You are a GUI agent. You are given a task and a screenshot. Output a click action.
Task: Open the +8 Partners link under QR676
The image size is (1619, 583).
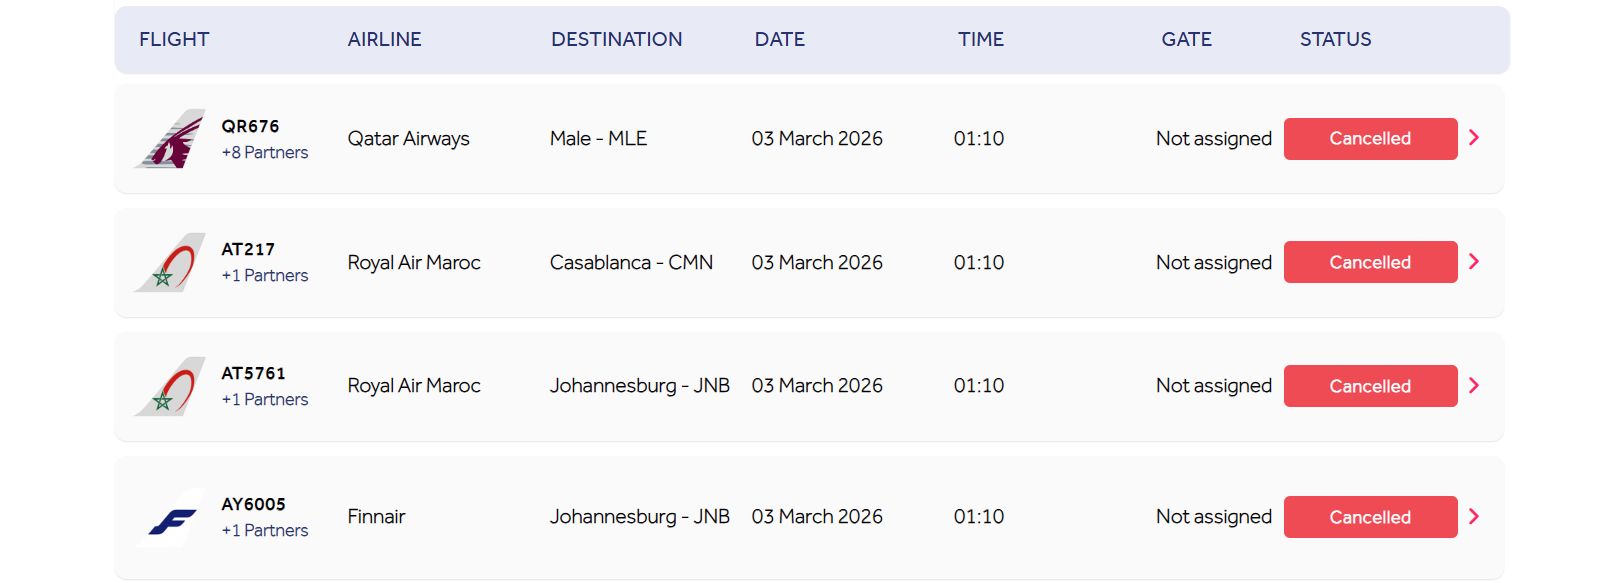[x=265, y=153]
